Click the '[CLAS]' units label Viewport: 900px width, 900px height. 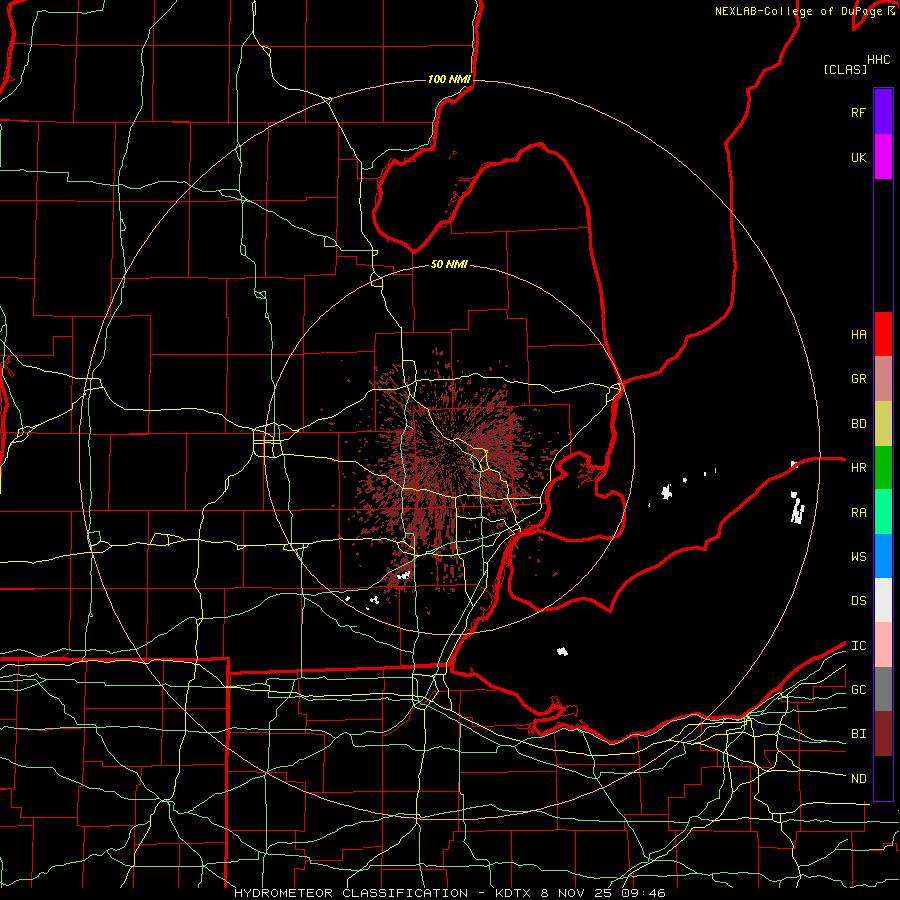pyautogui.click(x=845, y=69)
